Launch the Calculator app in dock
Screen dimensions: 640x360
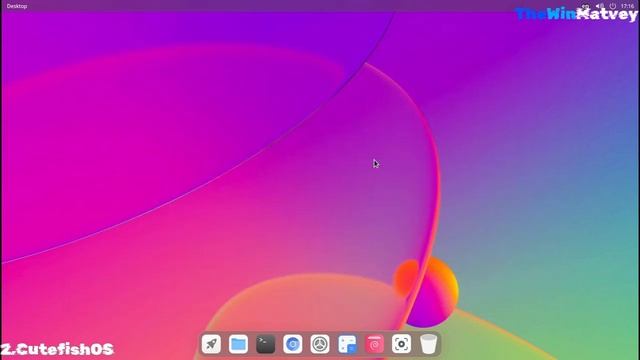click(x=347, y=344)
